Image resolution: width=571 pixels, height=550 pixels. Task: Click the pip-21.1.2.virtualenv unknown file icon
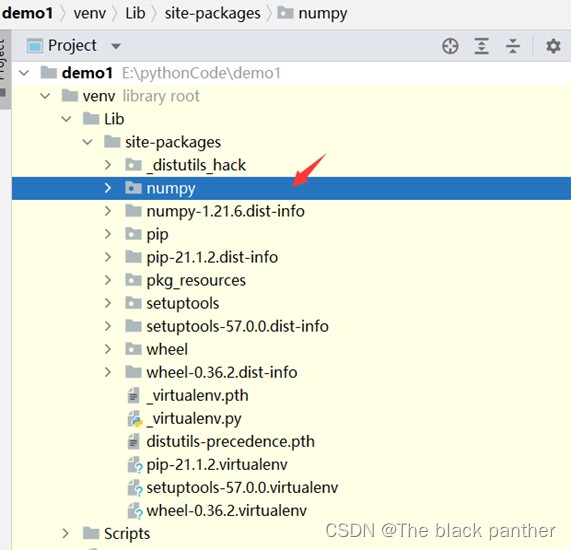[x=134, y=465]
